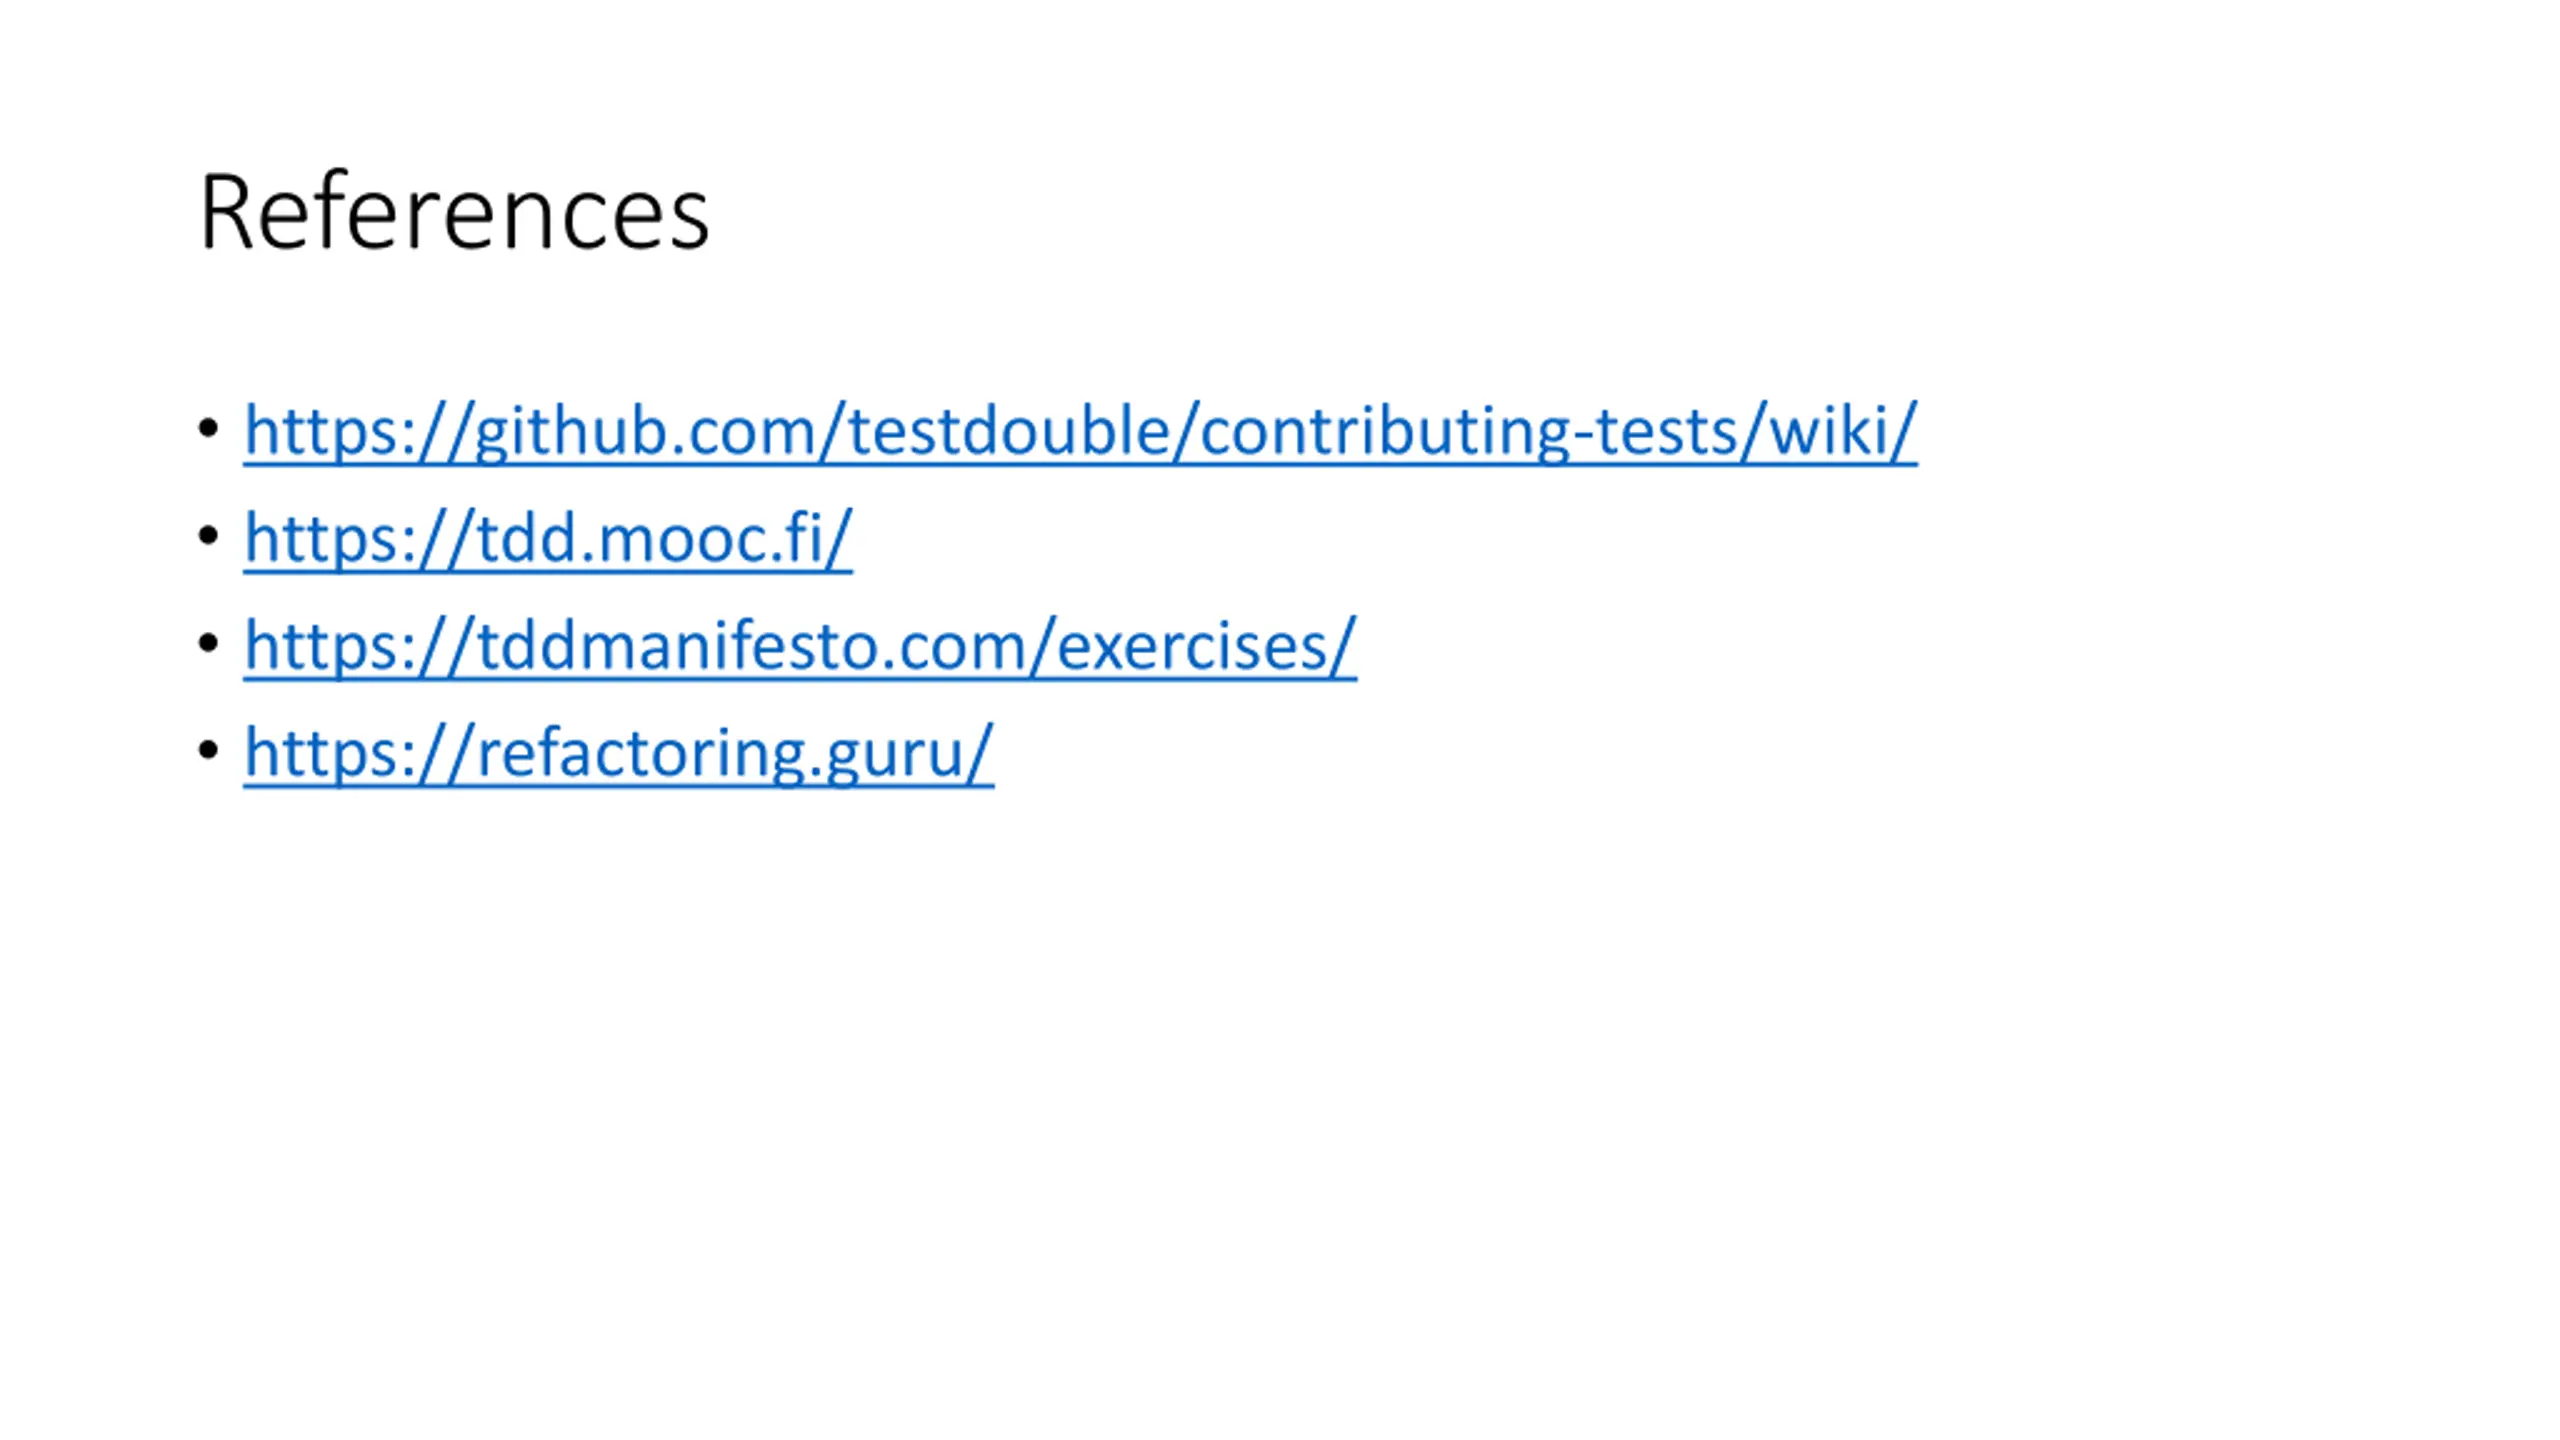Click the blank slide area below the links
This screenshot has width=2560, height=1440.
1280,1100
